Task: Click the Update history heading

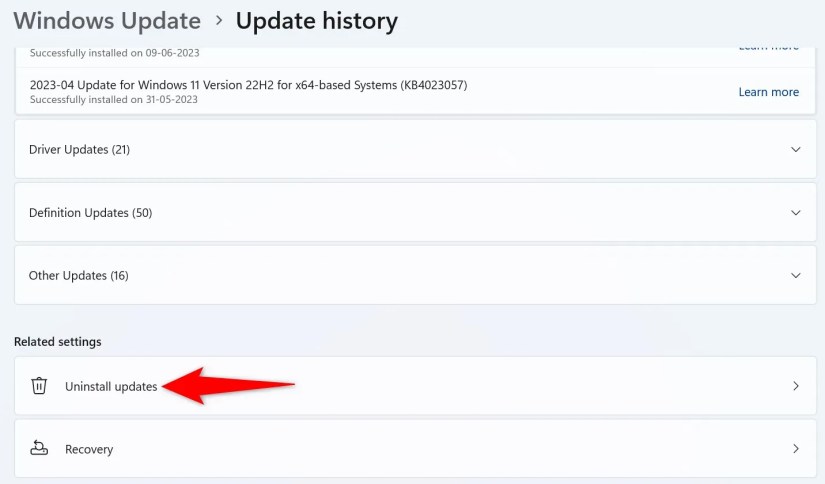Action: 317,21
